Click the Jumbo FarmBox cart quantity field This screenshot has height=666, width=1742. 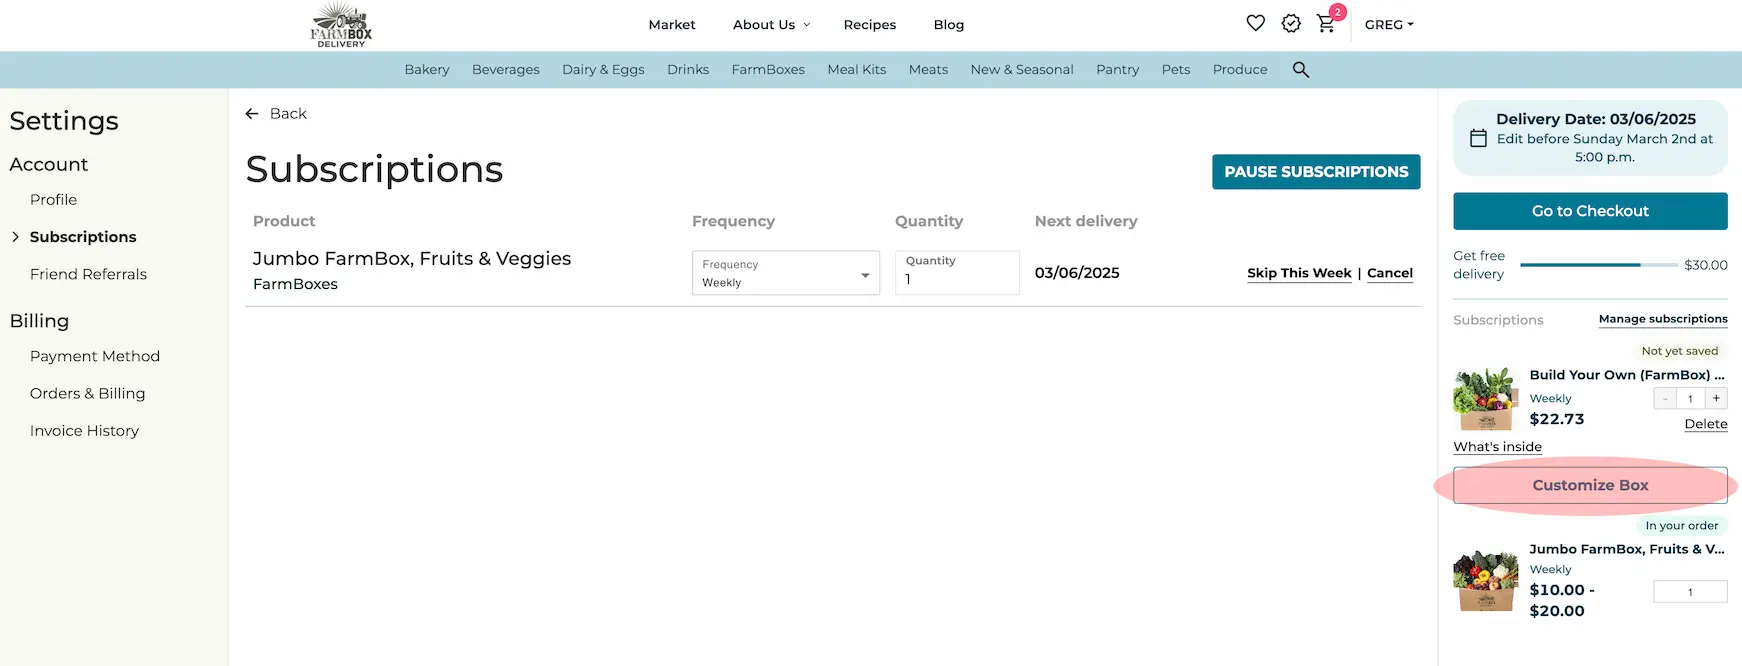click(x=1690, y=592)
